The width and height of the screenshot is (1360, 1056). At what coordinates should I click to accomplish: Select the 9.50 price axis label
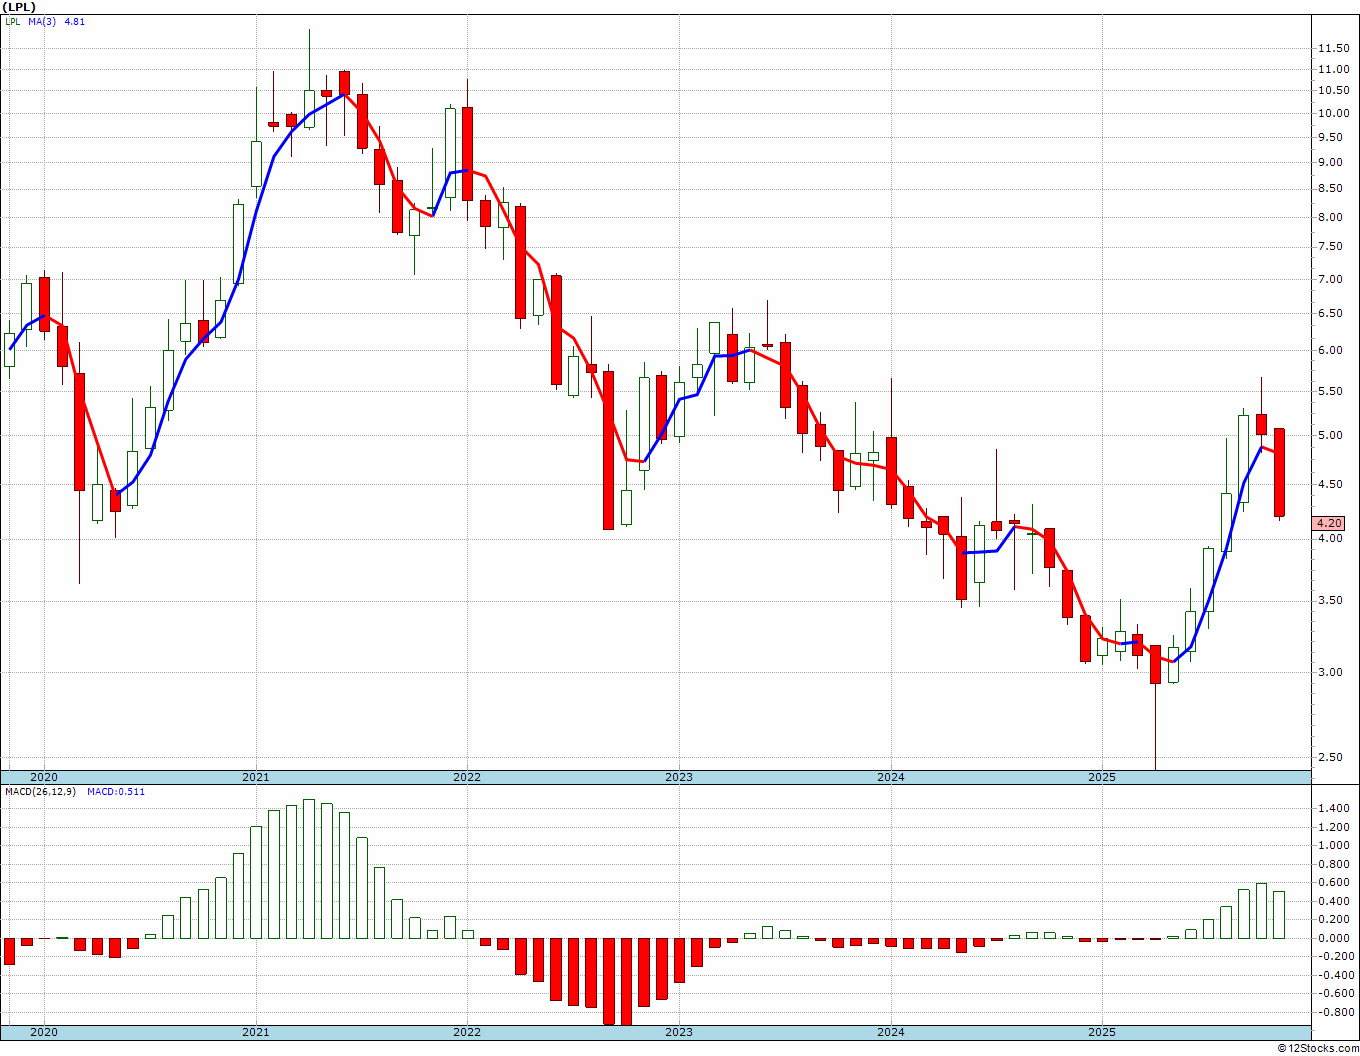pyautogui.click(x=1330, y=137)
